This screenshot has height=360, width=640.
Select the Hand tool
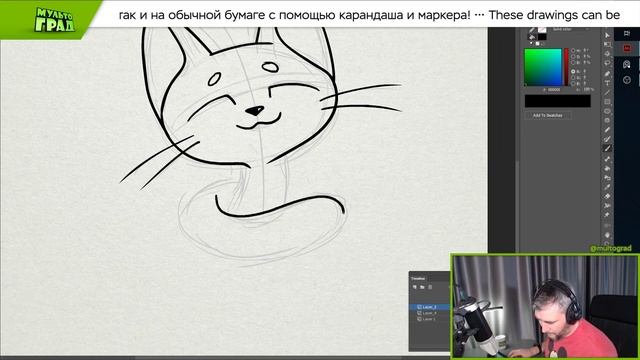pyautogui.click(x=607, y=235)
